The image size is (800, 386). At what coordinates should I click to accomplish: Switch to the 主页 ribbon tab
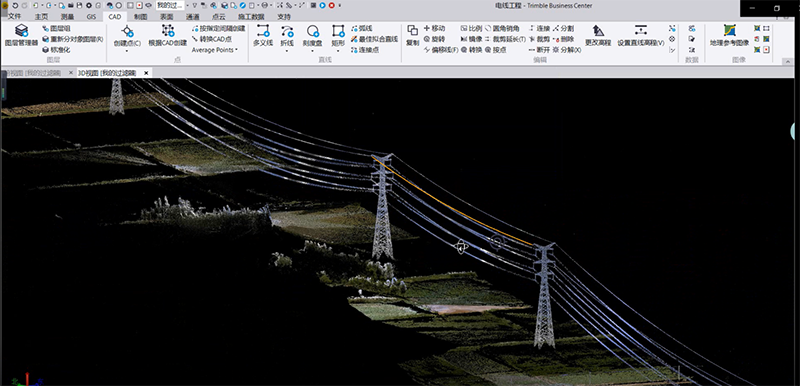41,16
